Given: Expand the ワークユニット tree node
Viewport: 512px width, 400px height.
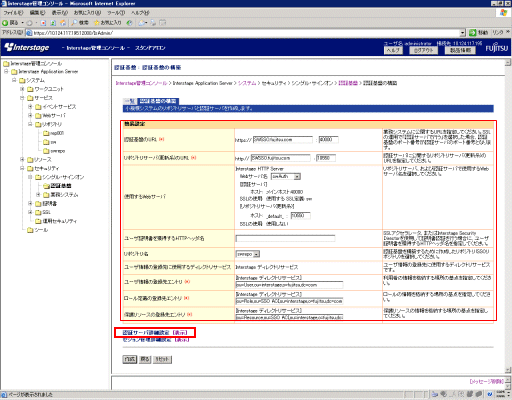Looking at the screenshot, I should [22, 89].
